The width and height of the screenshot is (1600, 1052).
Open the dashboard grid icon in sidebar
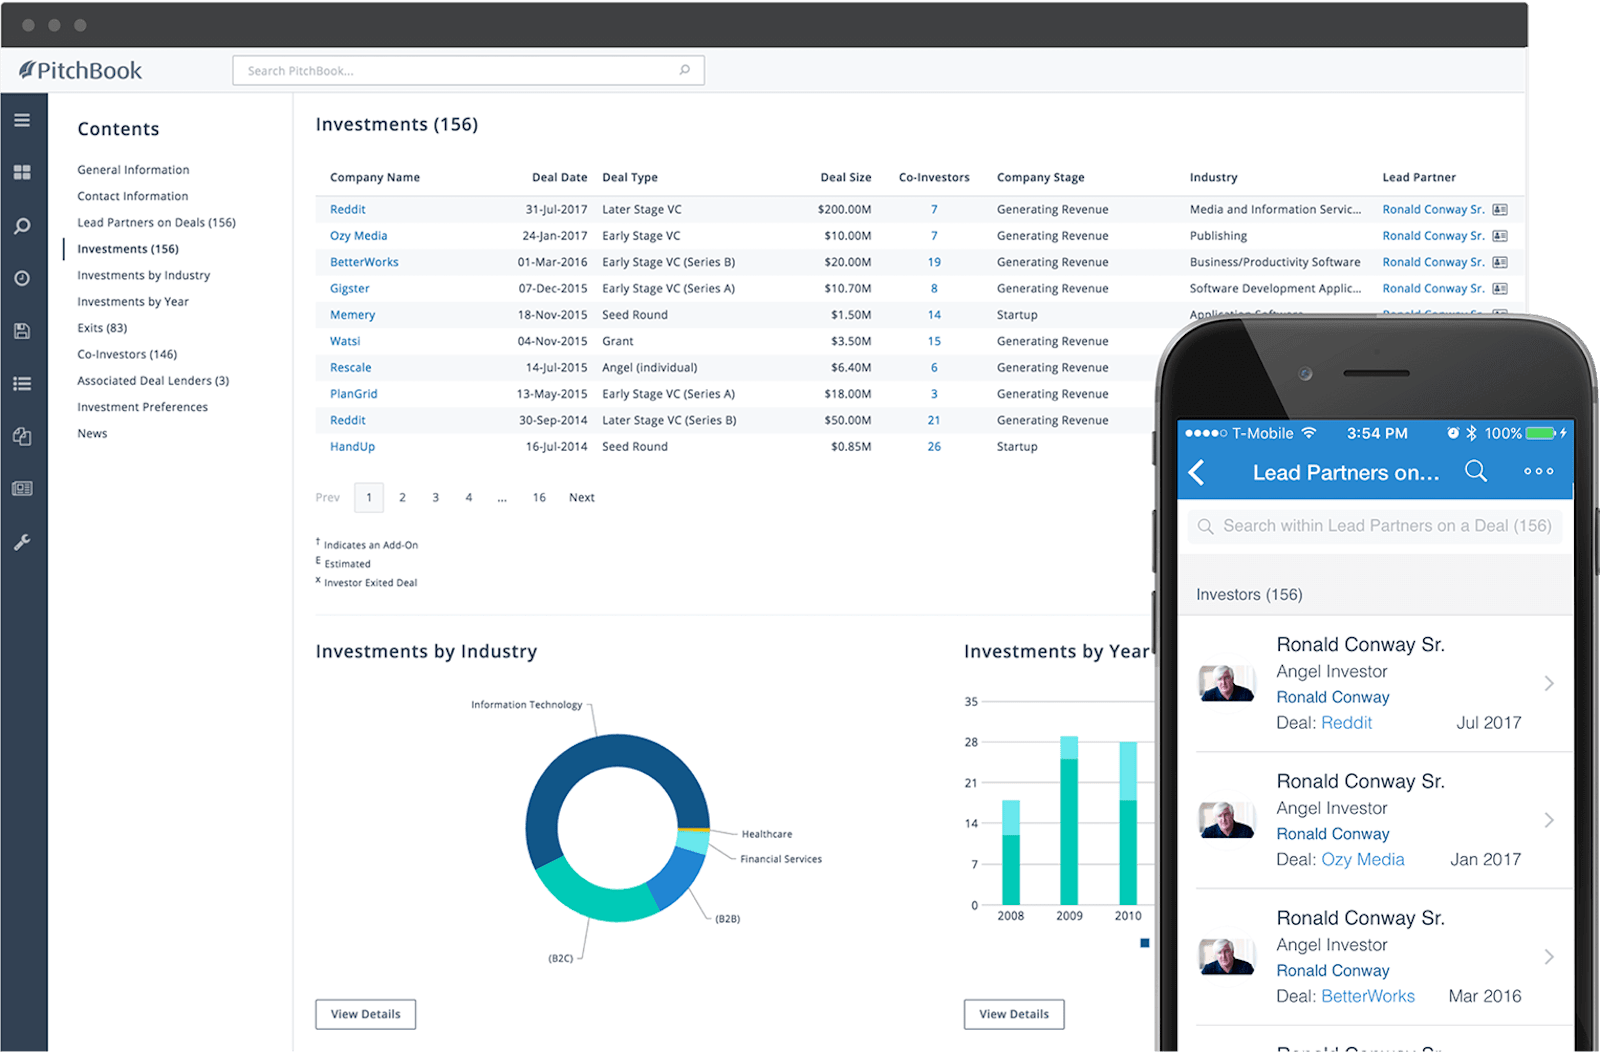(22, 173)
